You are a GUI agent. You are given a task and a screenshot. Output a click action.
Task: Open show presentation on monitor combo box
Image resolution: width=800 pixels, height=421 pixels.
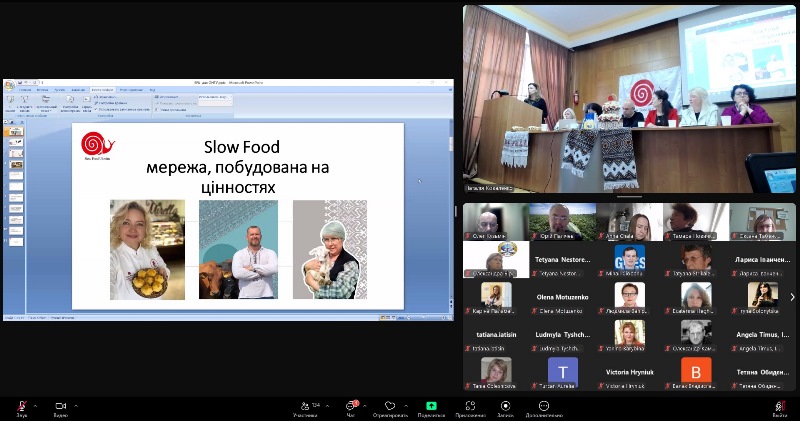coord(215,104)
